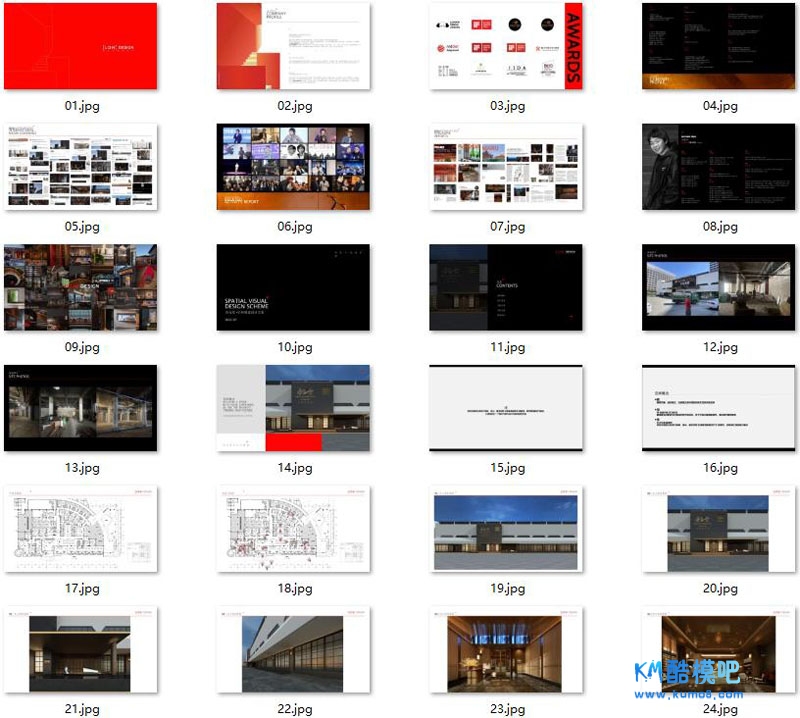This screenshot has width=800, height=718.
Task: Select the 06.jpg photo collage thumbnail
Action: pos(293,167)
